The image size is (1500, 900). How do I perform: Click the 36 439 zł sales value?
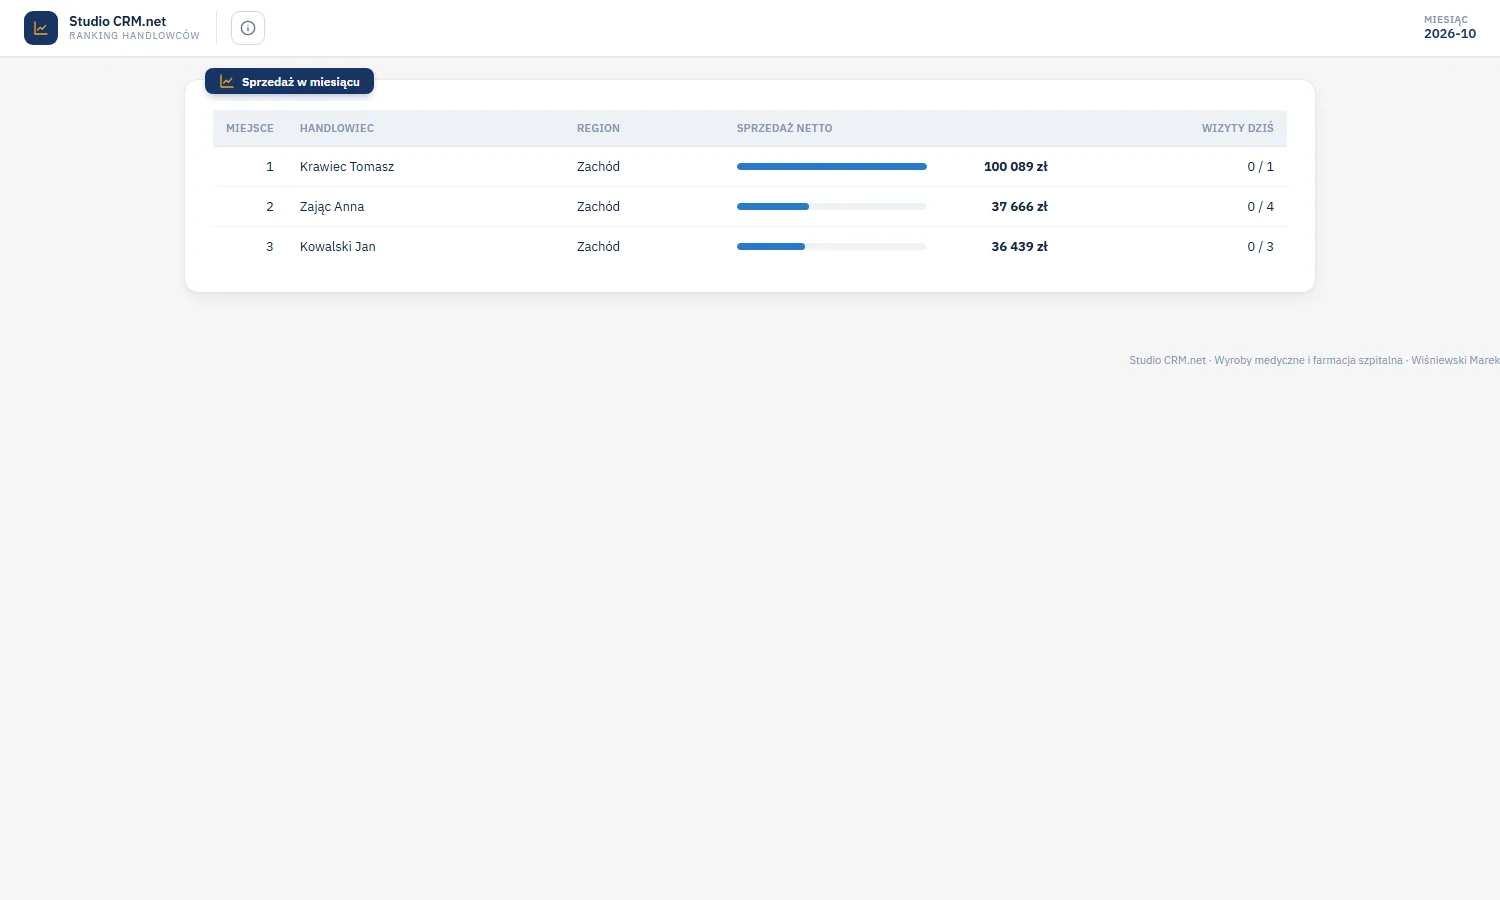(x=1020, y=247)
